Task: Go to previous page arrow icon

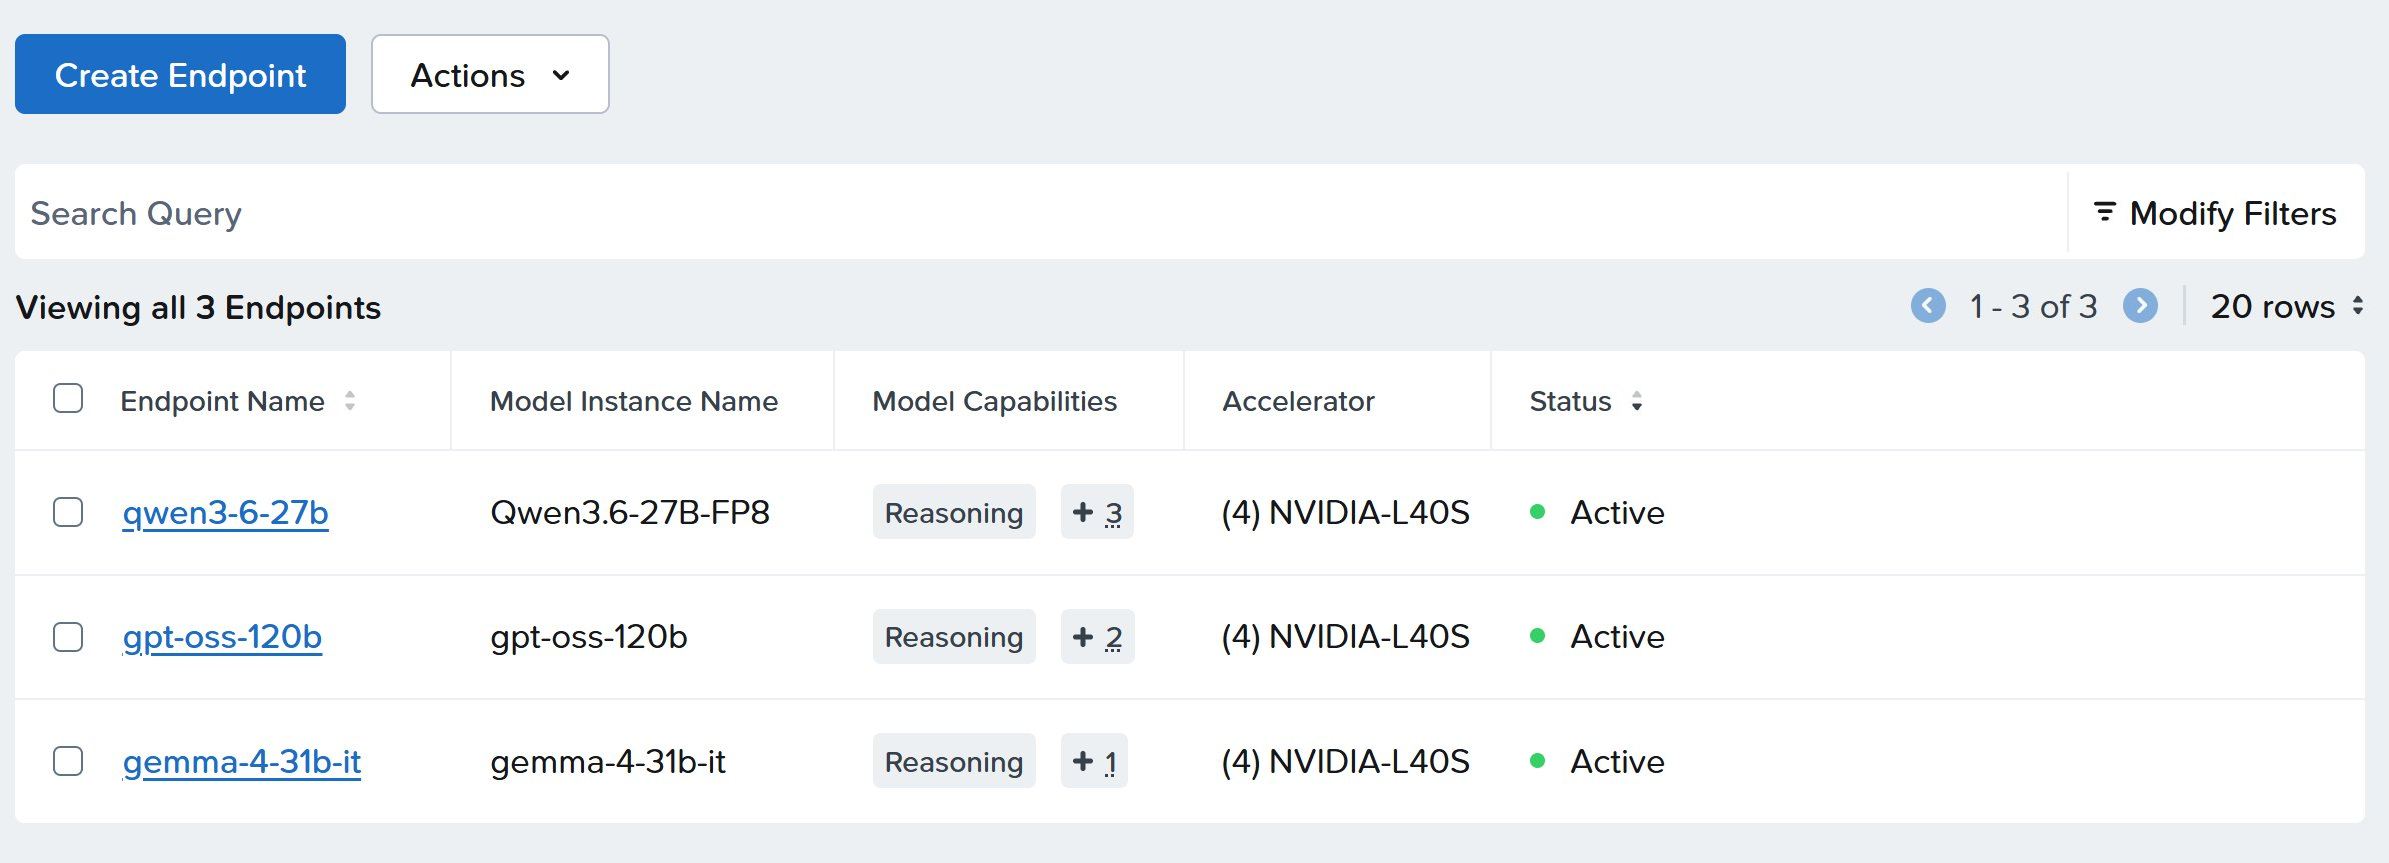Action: (1928, 306)
